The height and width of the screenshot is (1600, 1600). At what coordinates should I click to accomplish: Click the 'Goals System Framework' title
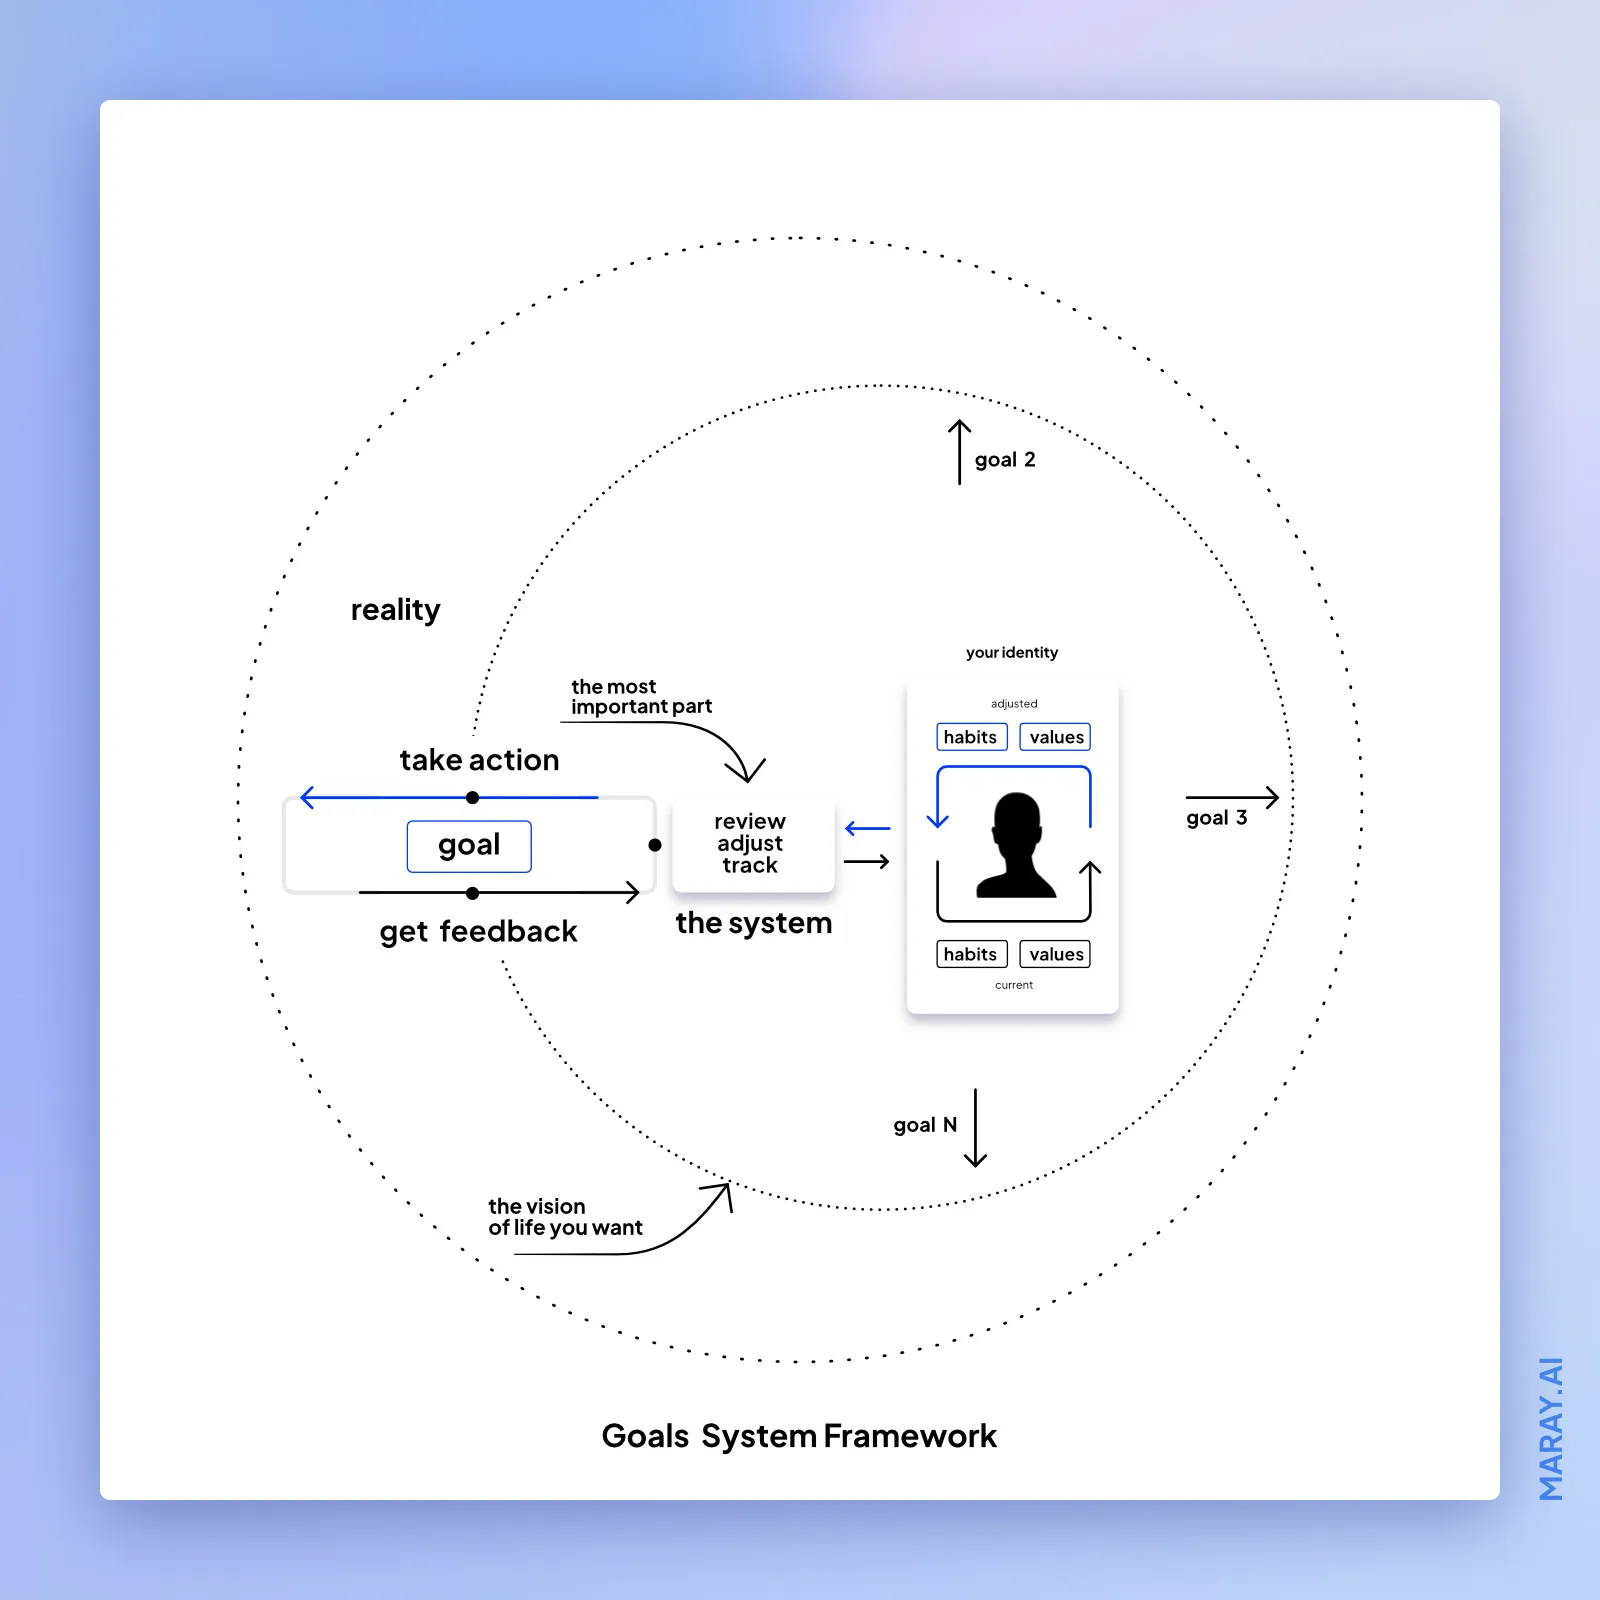point(799,1436)
